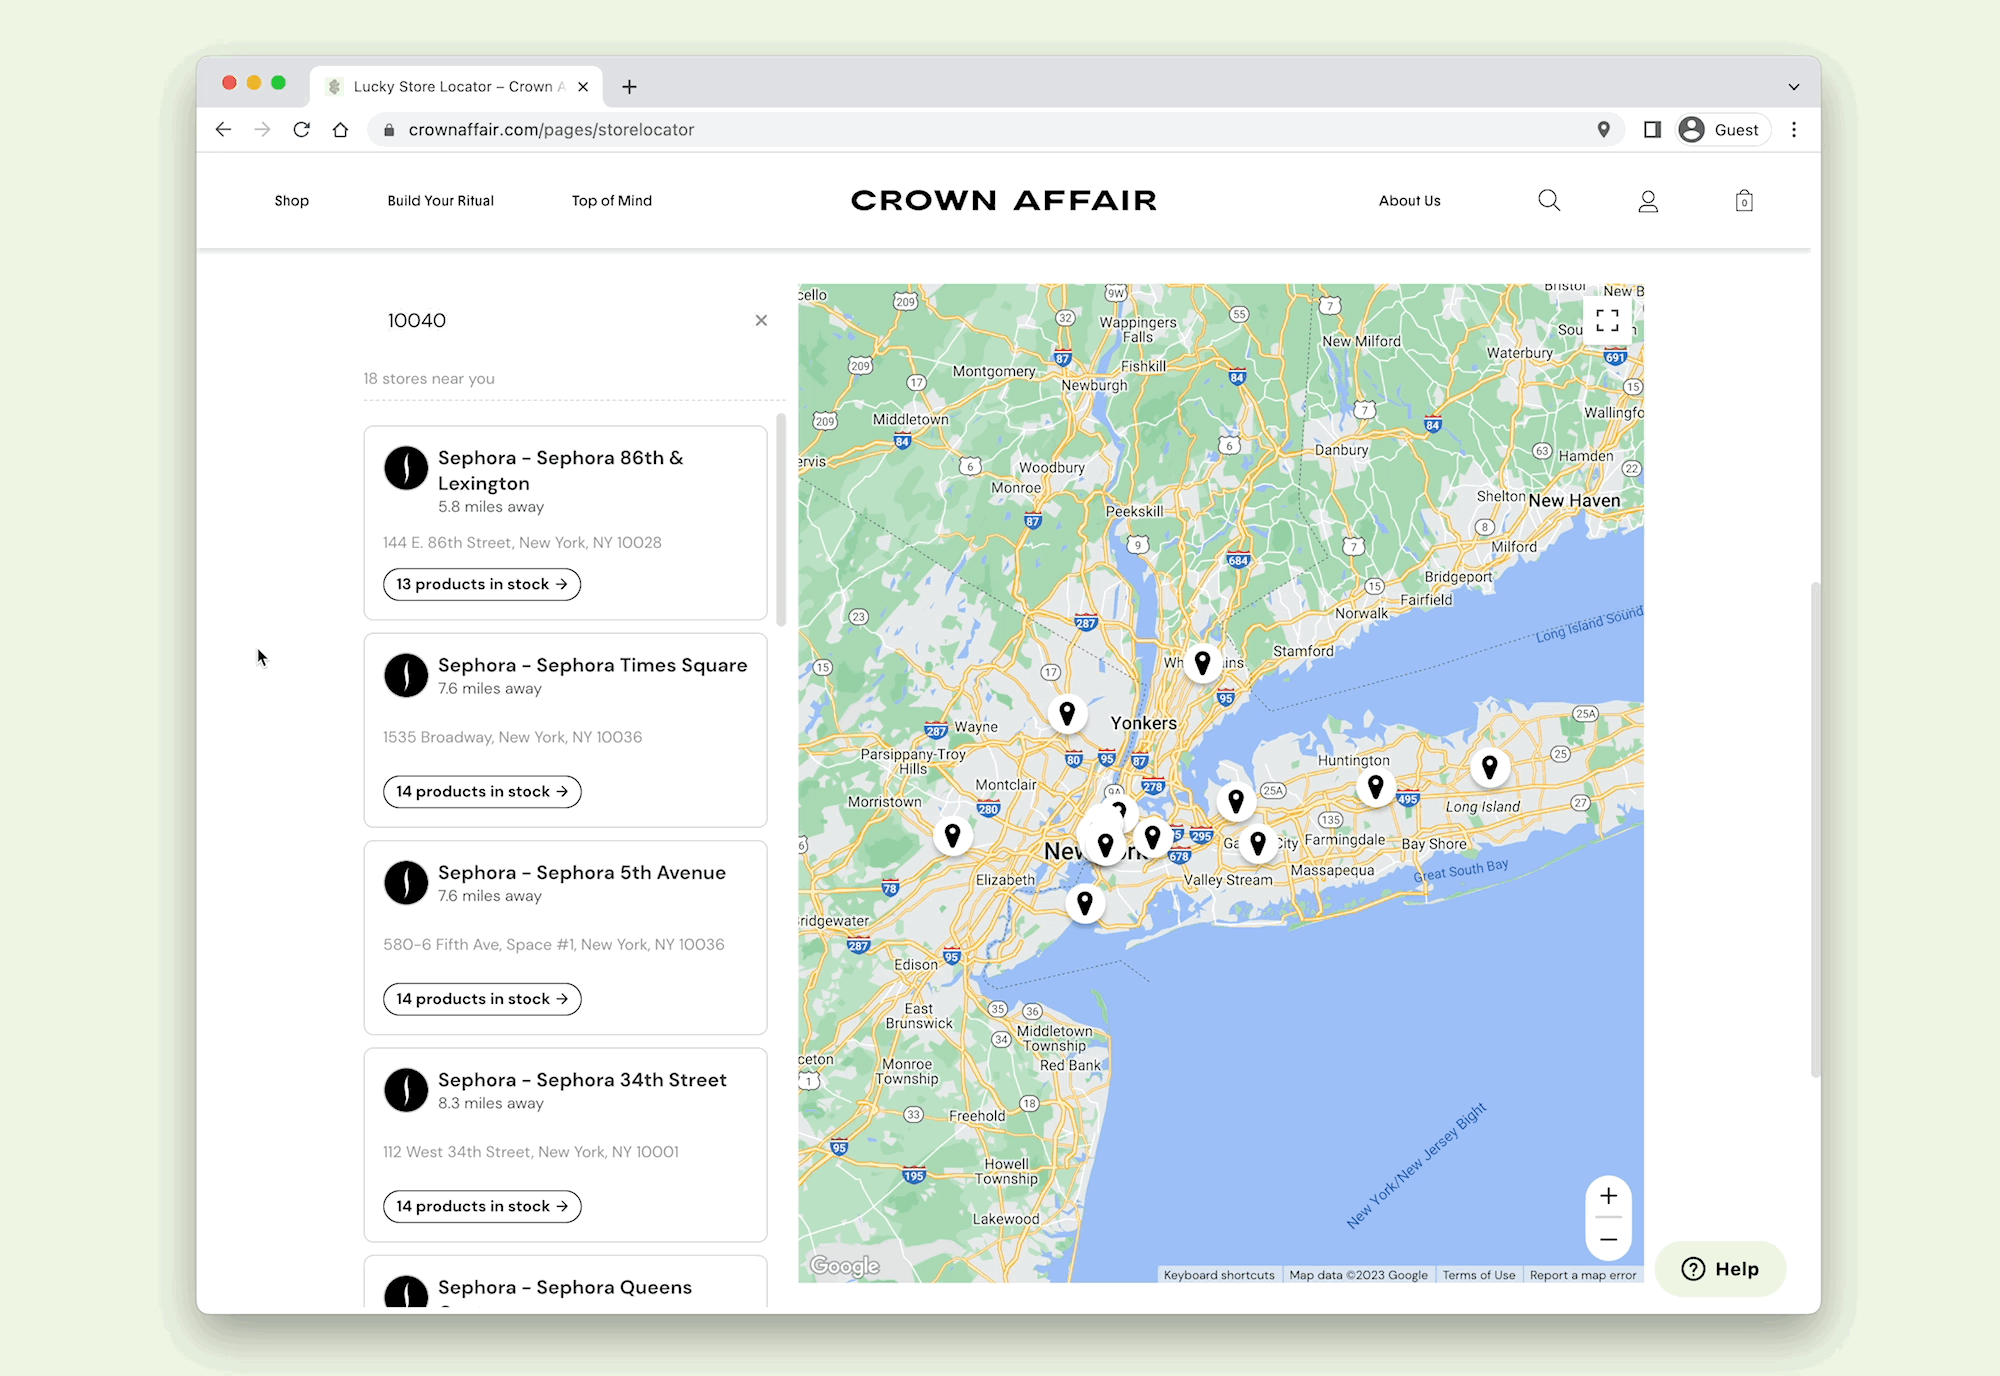Click map pin near Stamford
Image resolution: width=2000 pixels, height=1376 pixels.
1202,662
